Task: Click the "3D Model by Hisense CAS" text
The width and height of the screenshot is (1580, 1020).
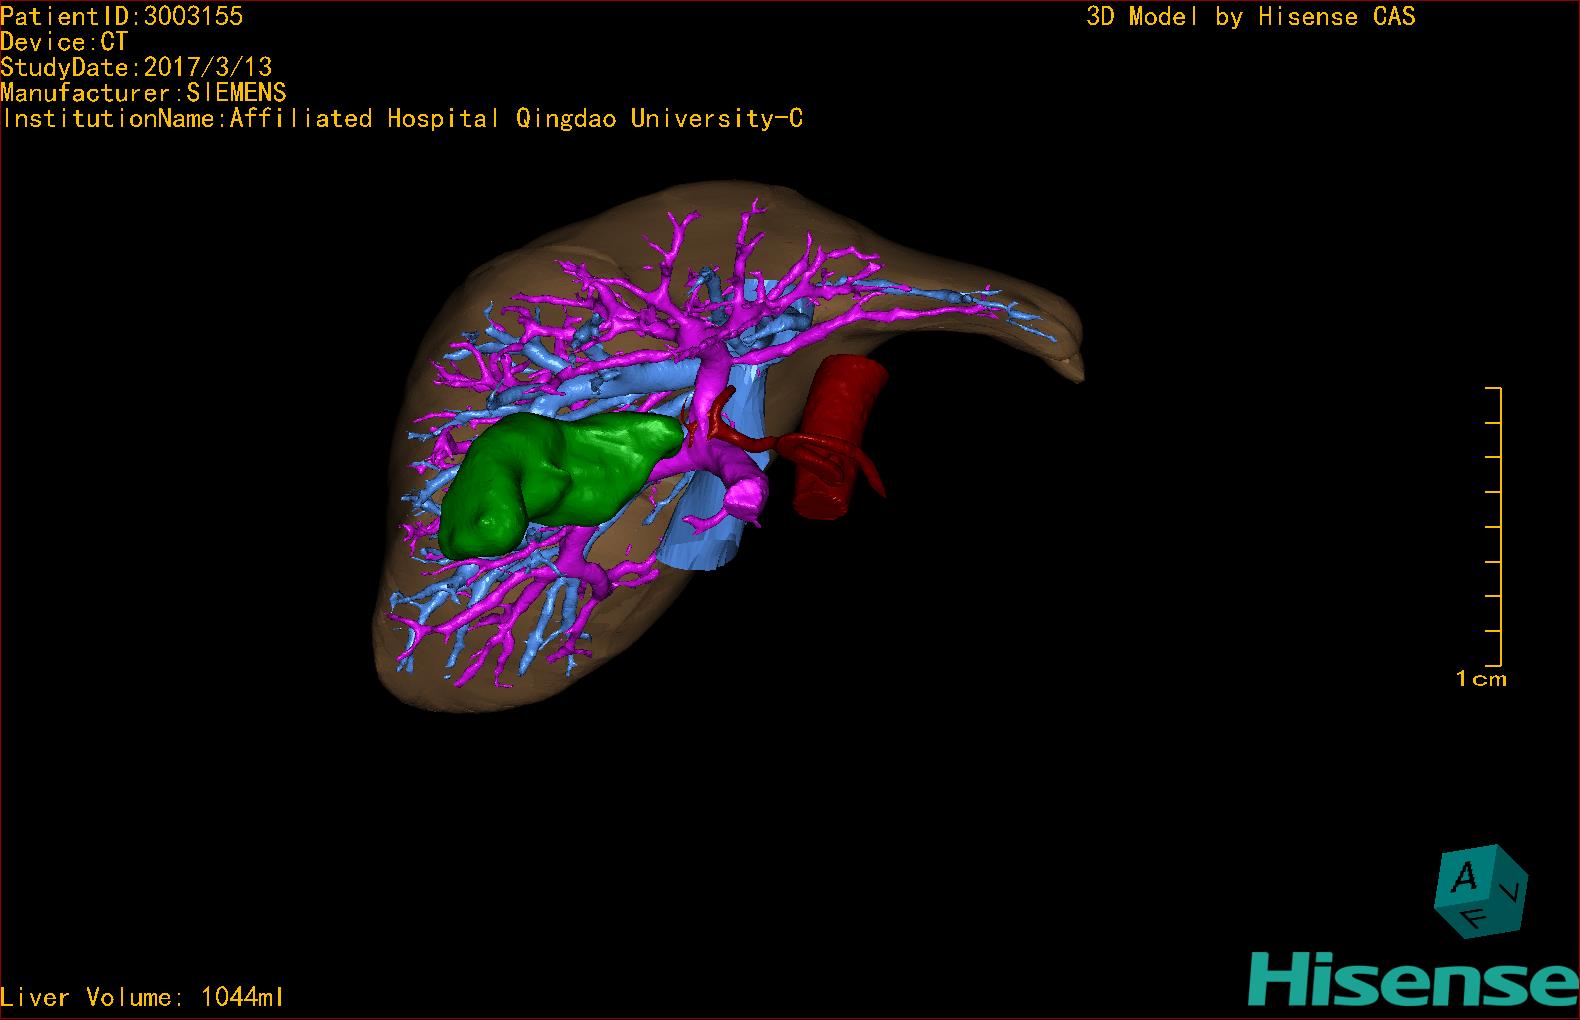Action: 1251,17
